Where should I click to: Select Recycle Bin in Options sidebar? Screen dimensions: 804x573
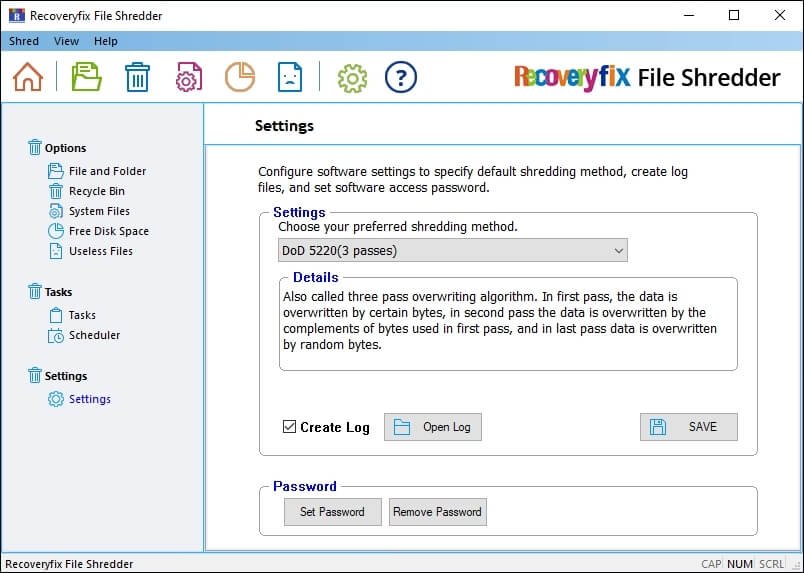pos(96,191)
